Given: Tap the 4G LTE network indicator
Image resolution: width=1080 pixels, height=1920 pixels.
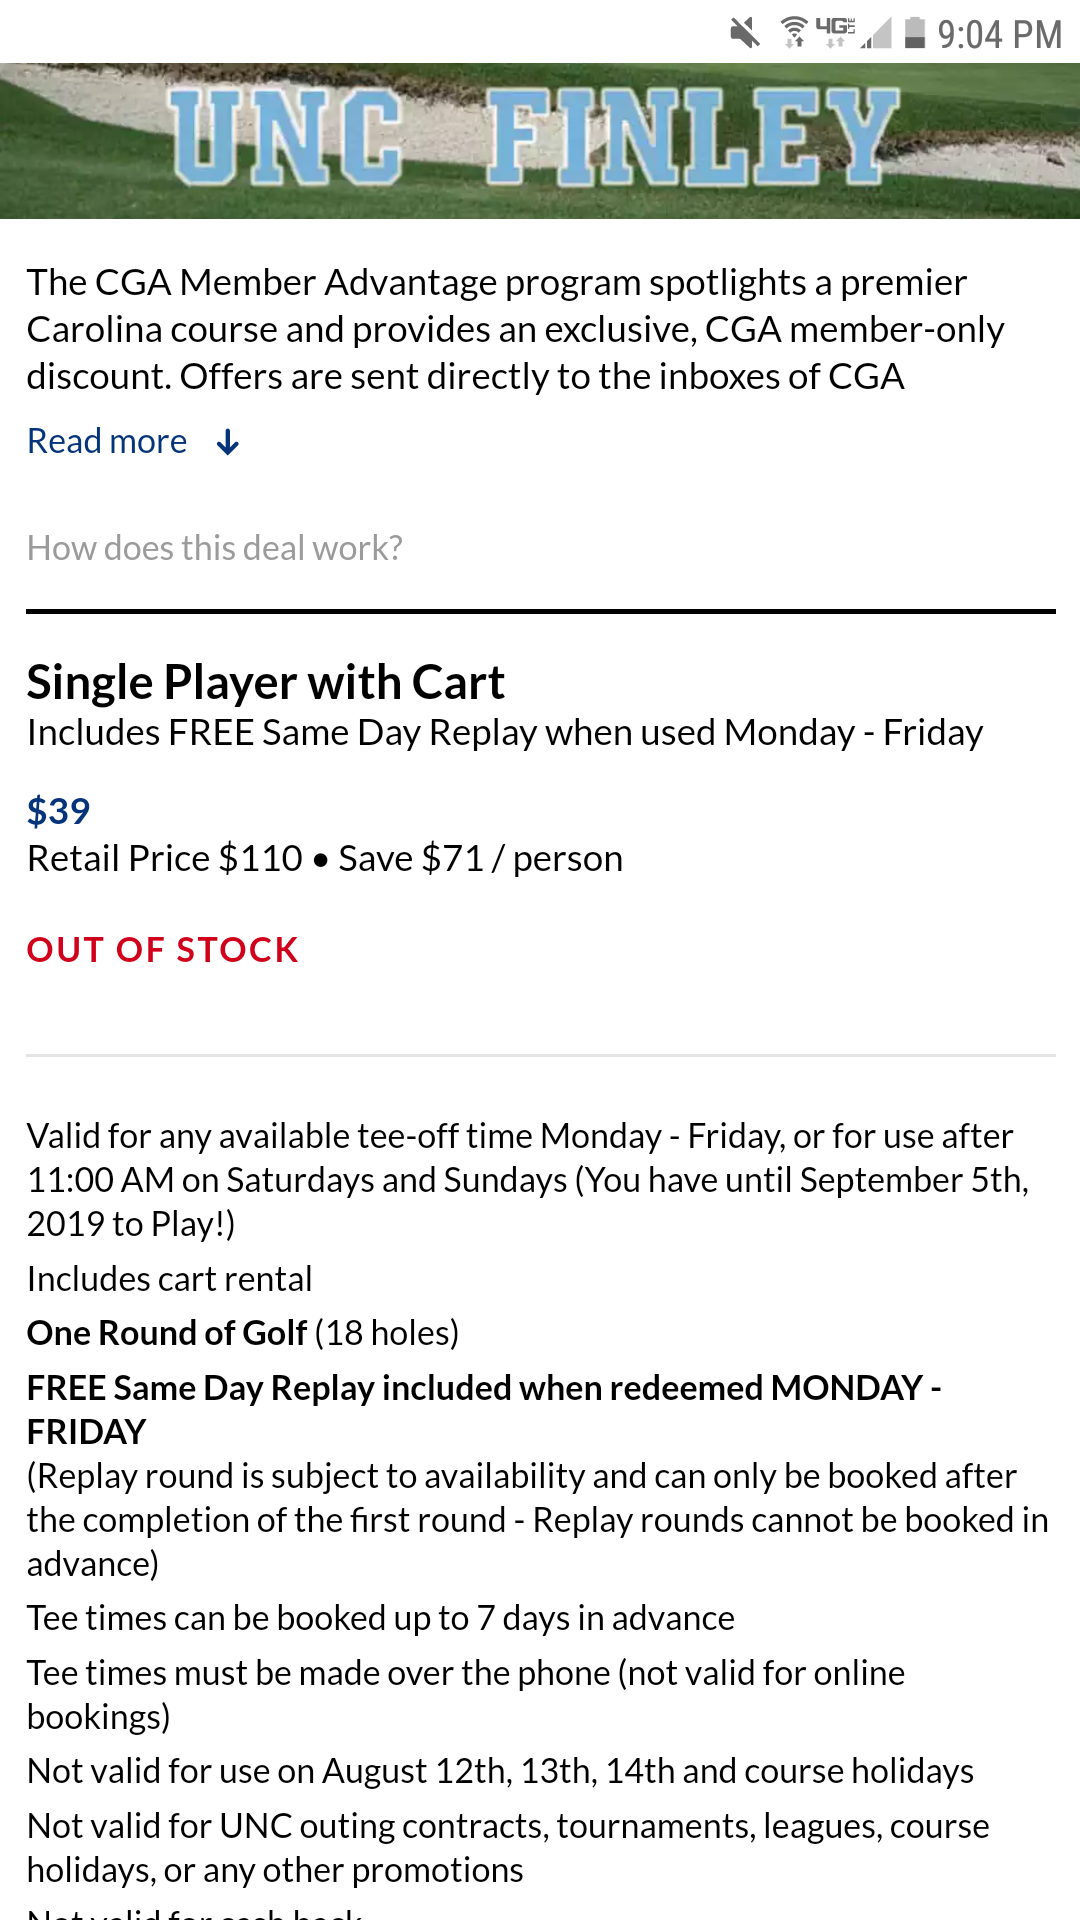Looking at the screenshot, I should [x=835, y=32].
